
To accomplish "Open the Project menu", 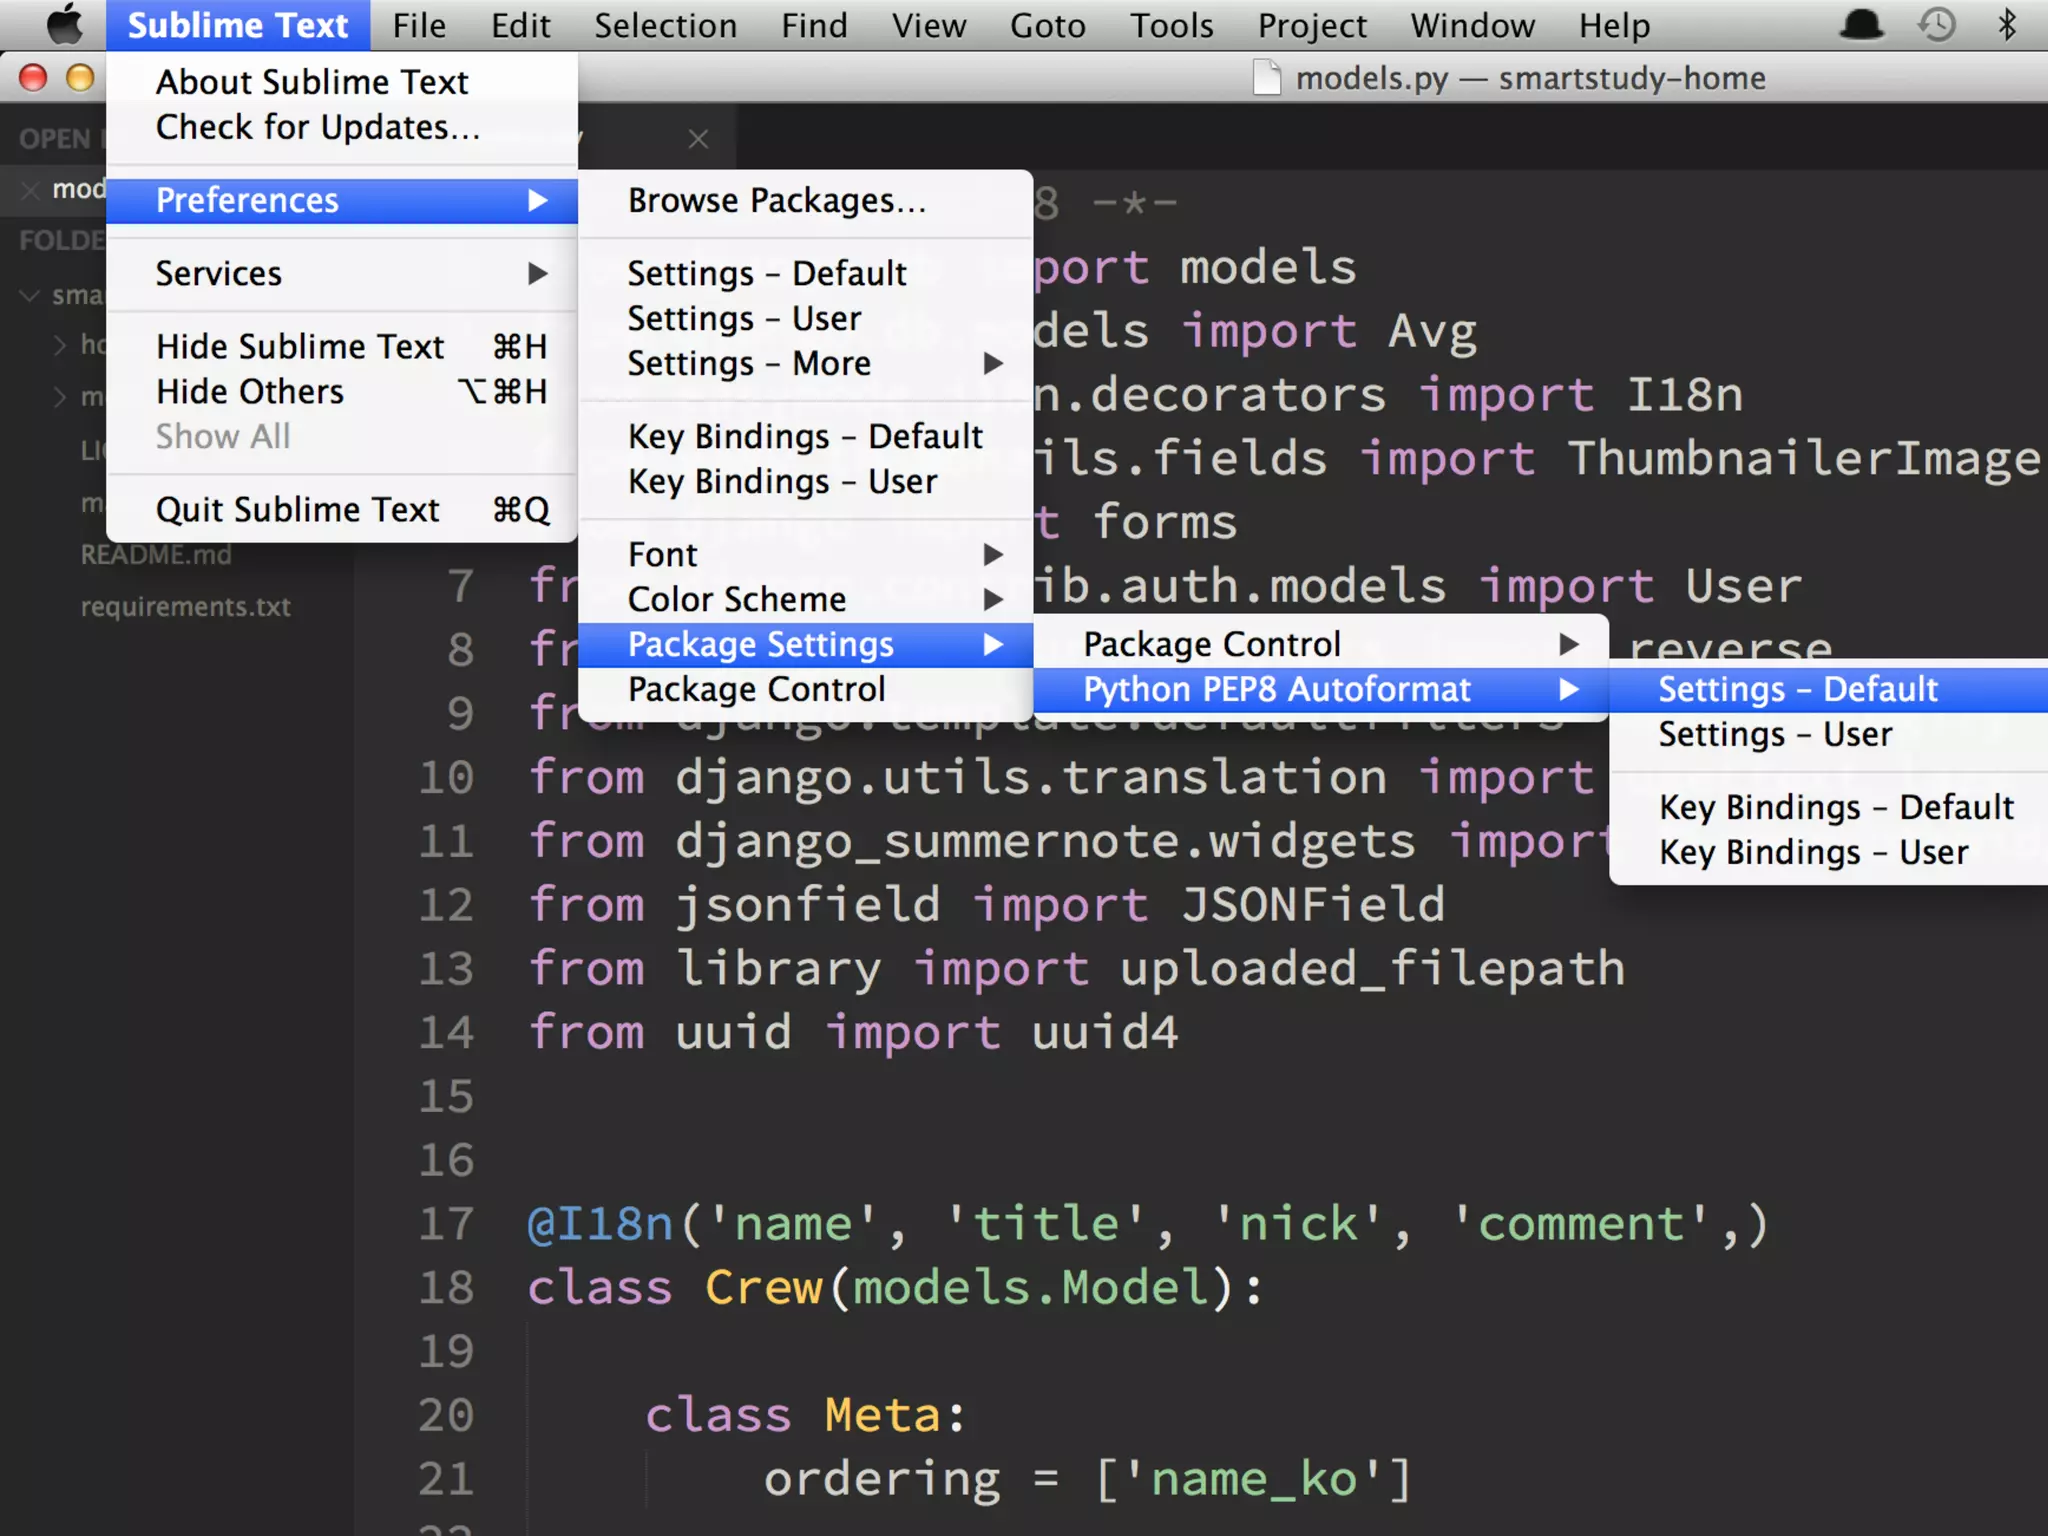I will tap(1312, 25).
